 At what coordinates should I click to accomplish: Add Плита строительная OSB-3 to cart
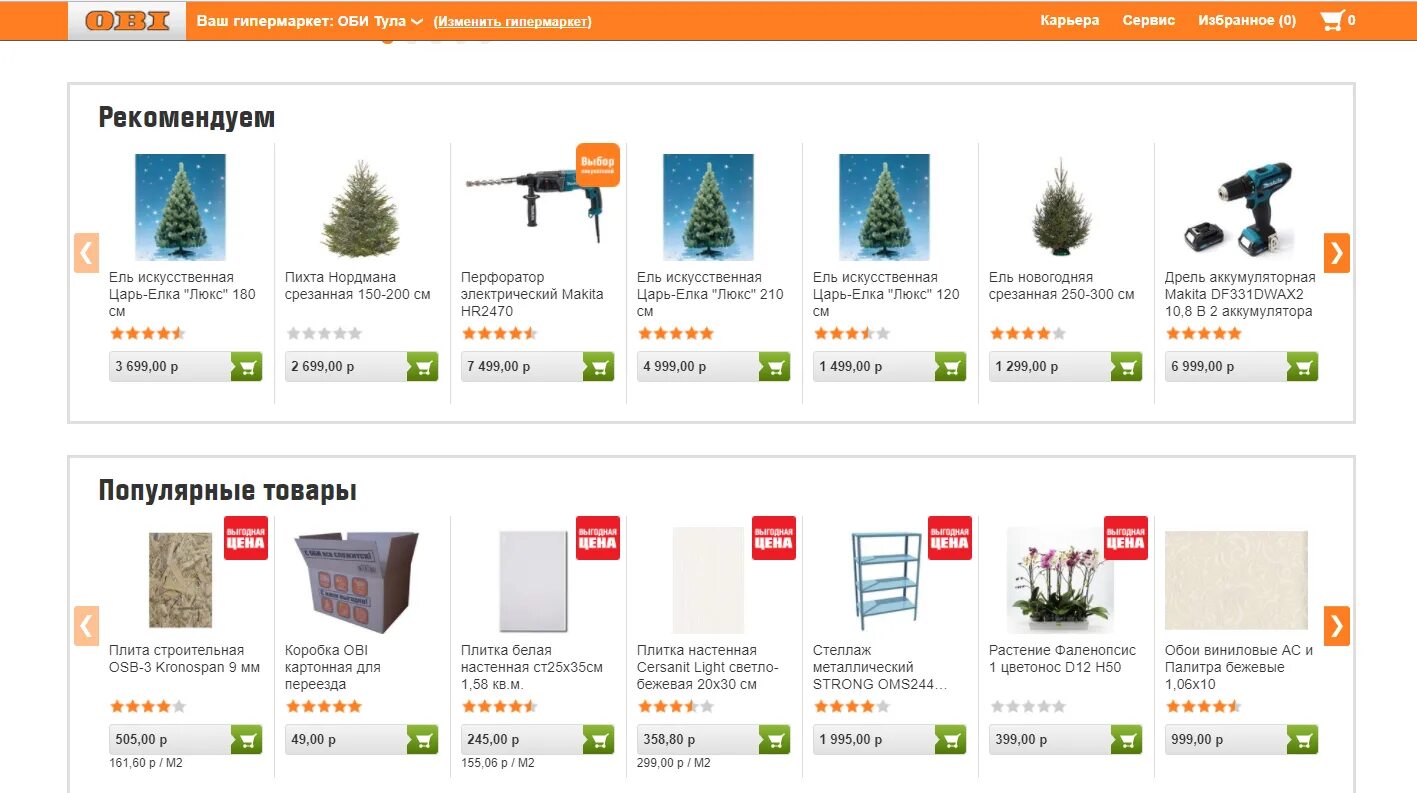(x=246, y=739)
